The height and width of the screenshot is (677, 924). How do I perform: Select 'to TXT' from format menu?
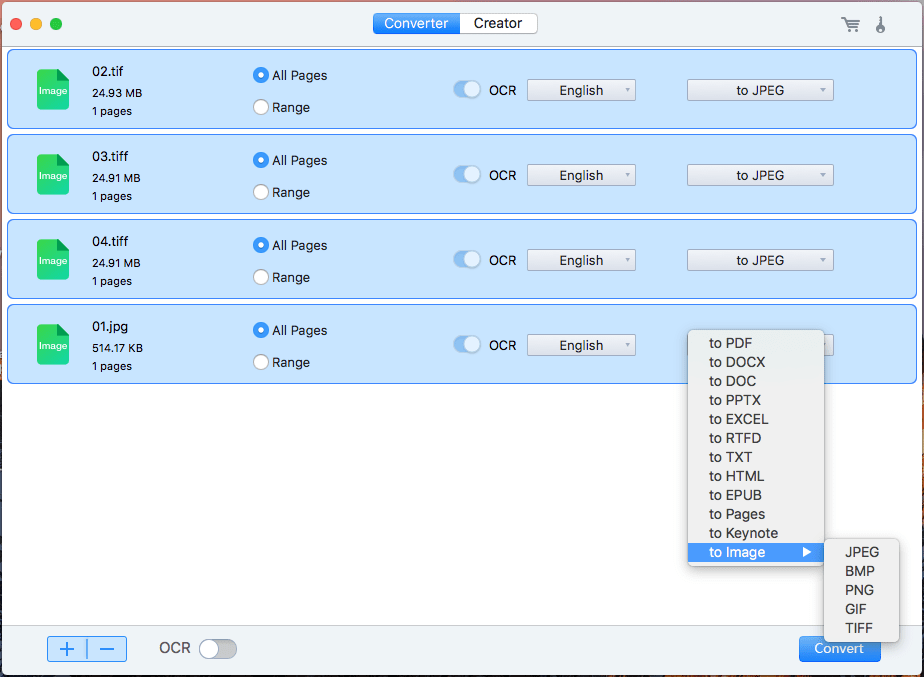[x=755, y=457]
